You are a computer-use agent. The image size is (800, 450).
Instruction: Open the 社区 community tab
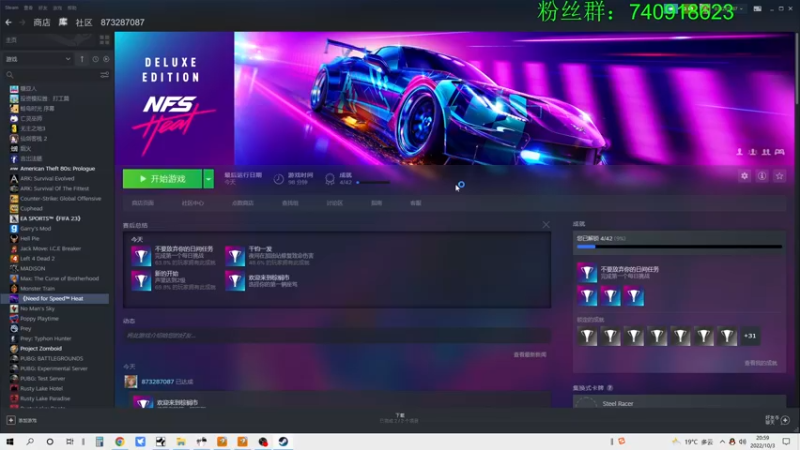[x=84, y=22]
